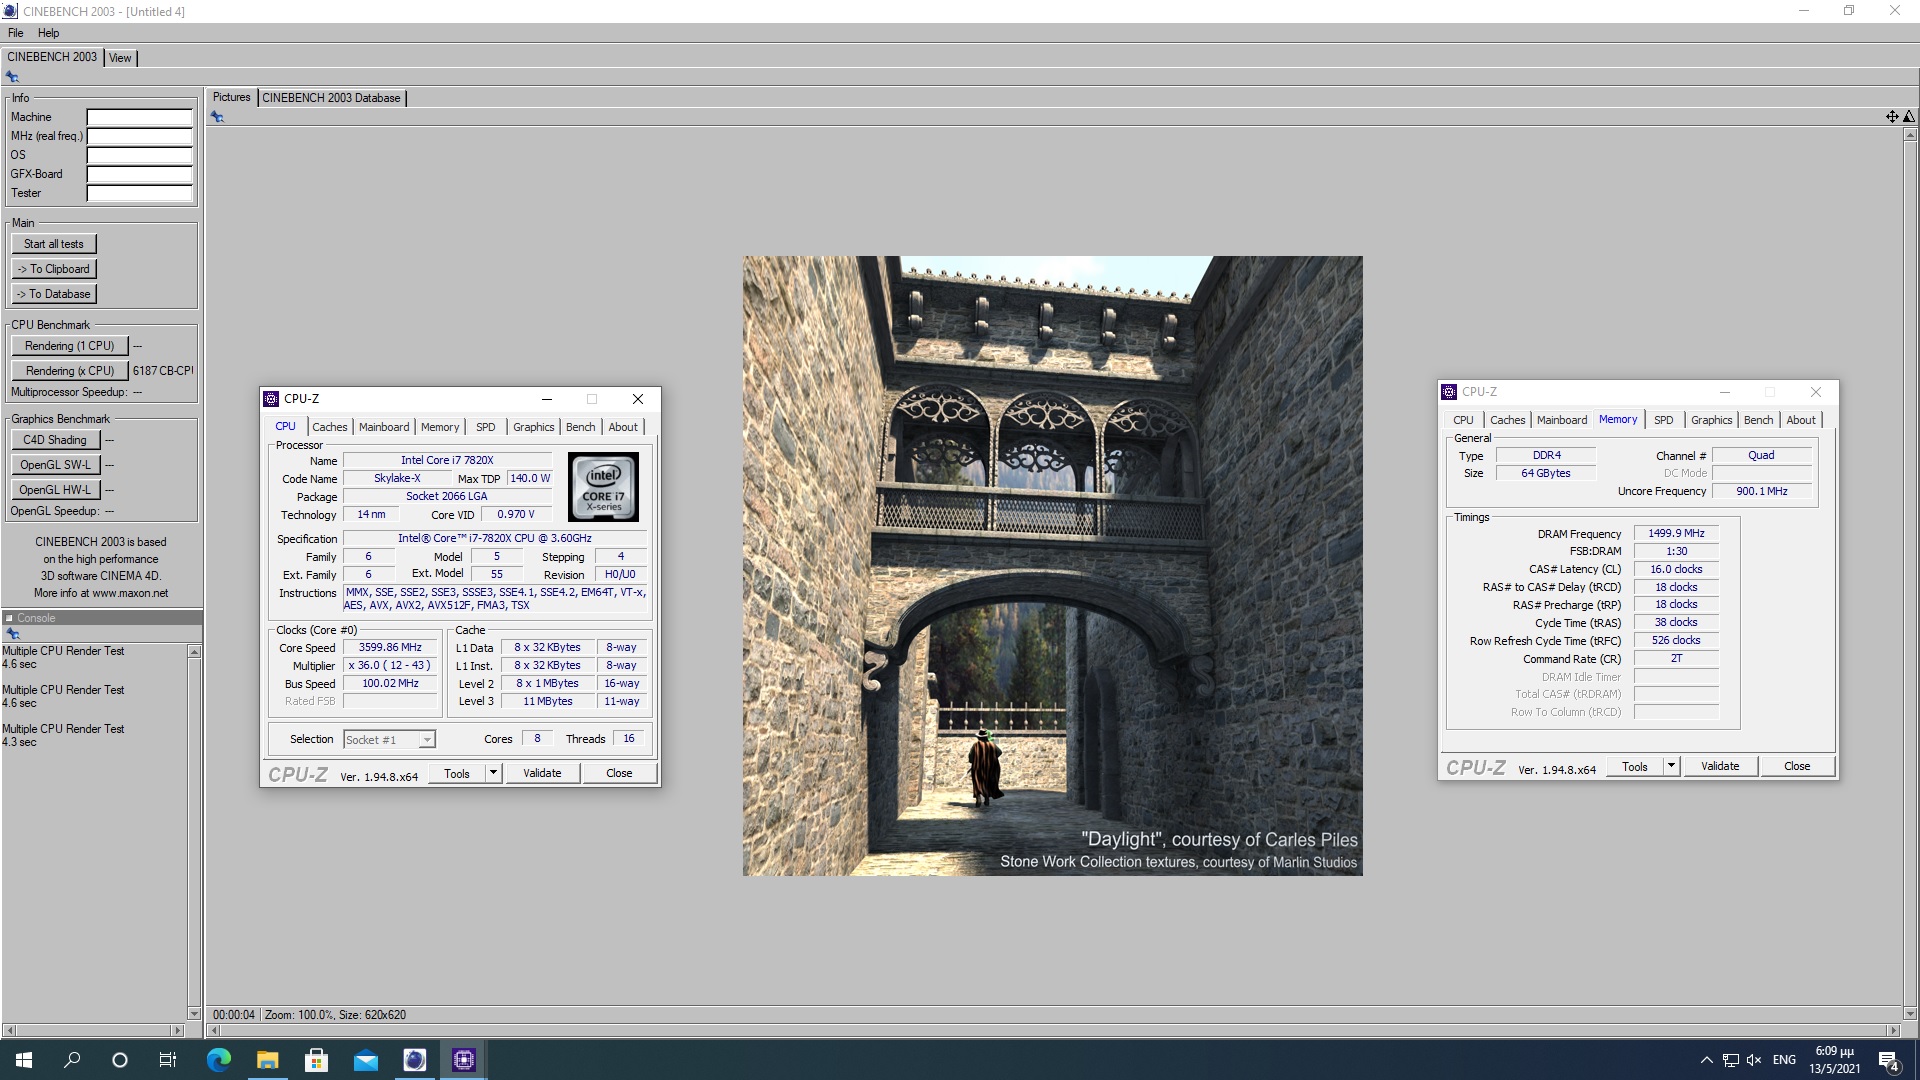The image size is (1920, 1080).
Task: Click the pin icon in the Console panel
Action: tap(12, 634)
